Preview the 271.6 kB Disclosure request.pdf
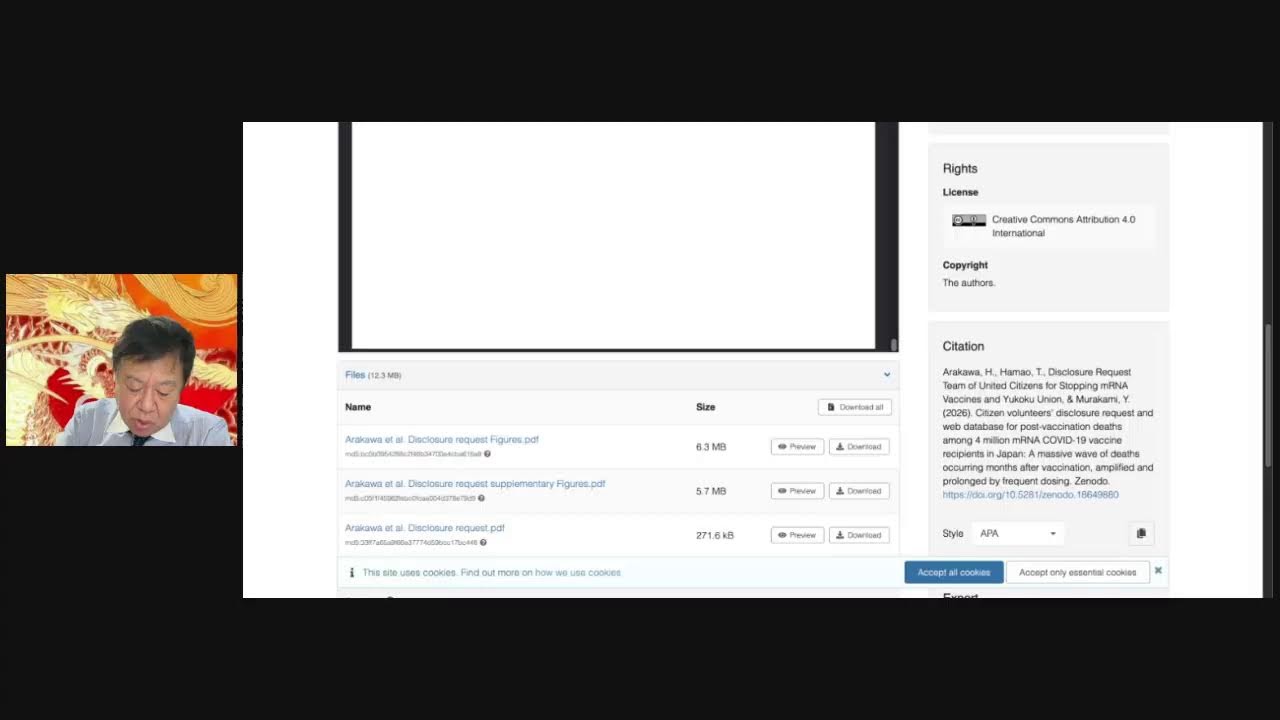Viewport: 1280px width, 720px height. click(797, 535)
